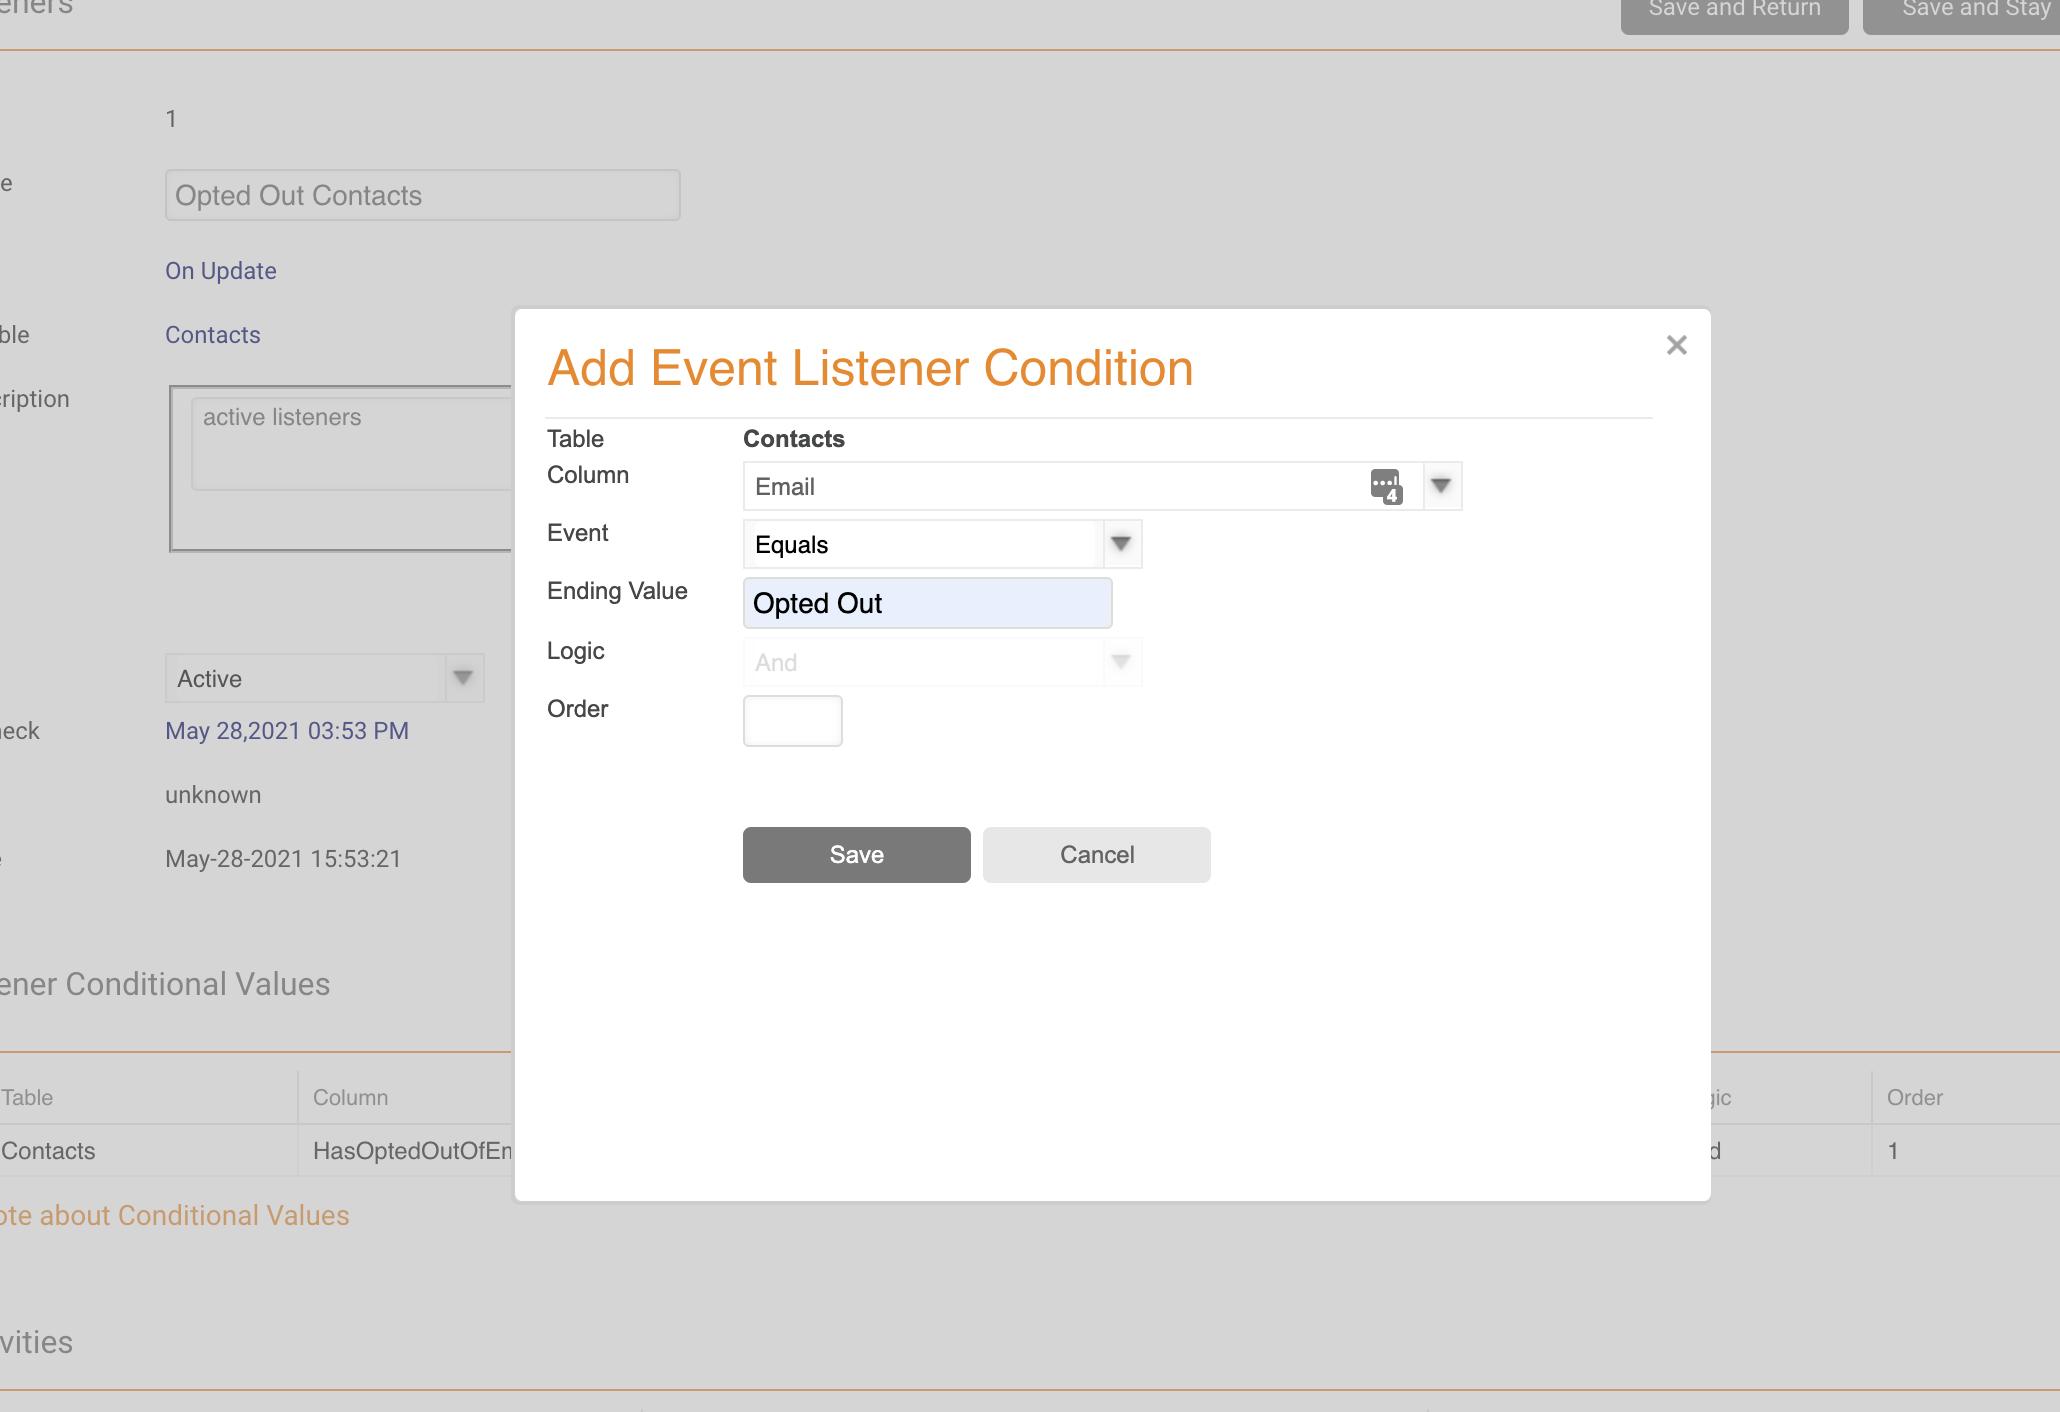Click the password manager icon in Column field
The image size is (2060, 1412).
(1385, 487)
